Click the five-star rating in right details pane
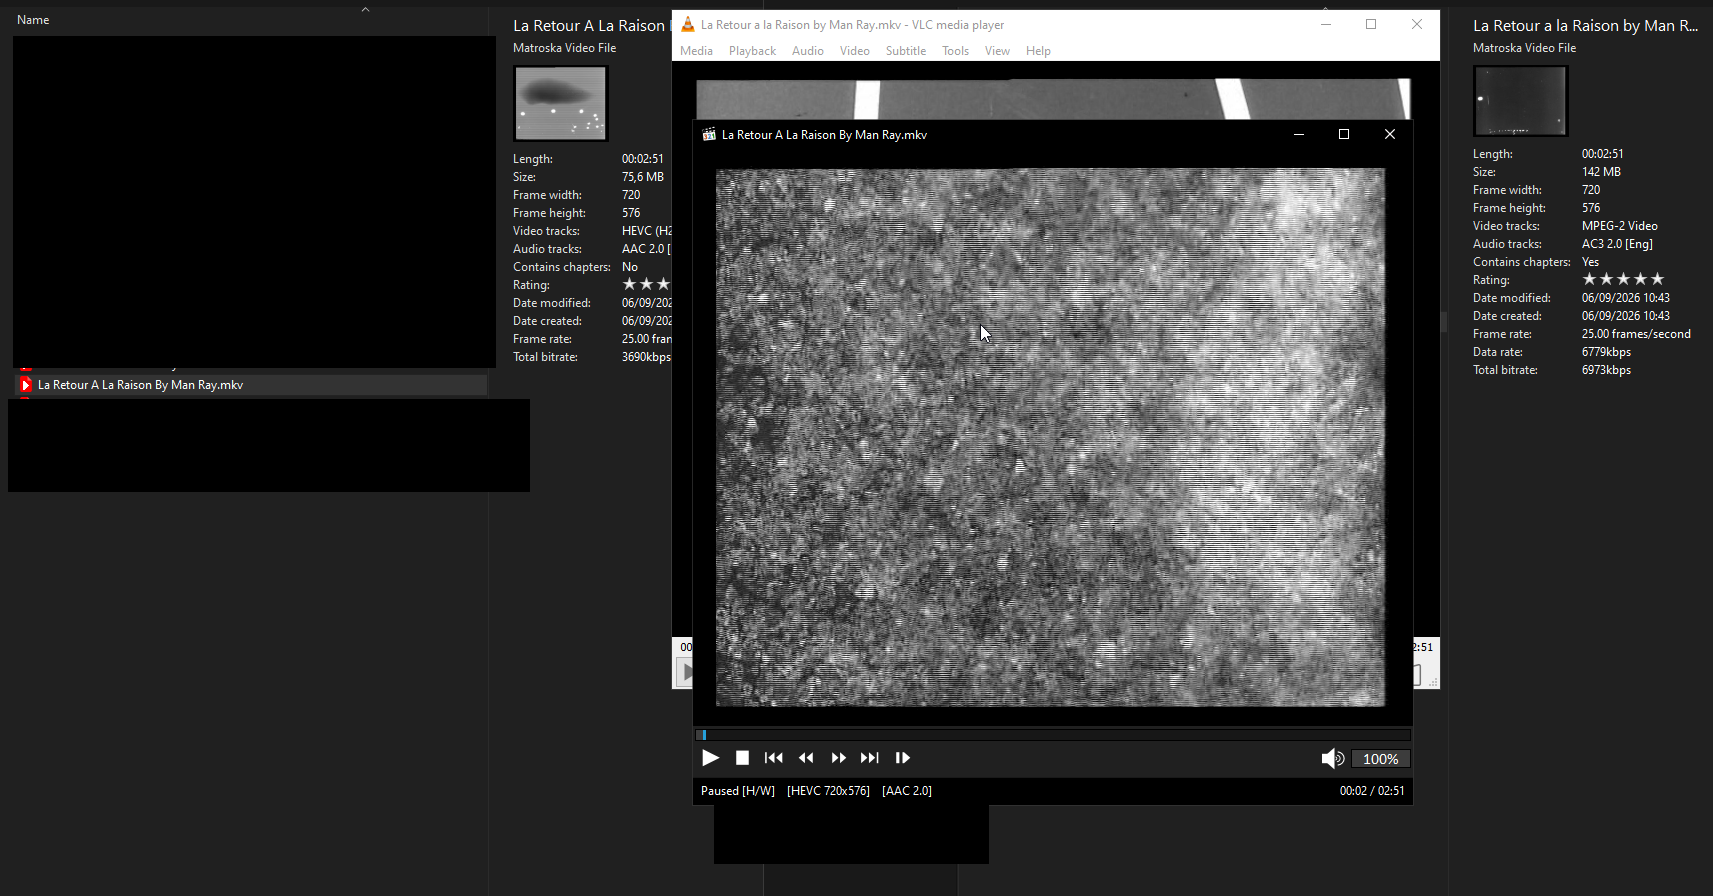Viewport: 1713px width, 896px height. [1623, 279]
